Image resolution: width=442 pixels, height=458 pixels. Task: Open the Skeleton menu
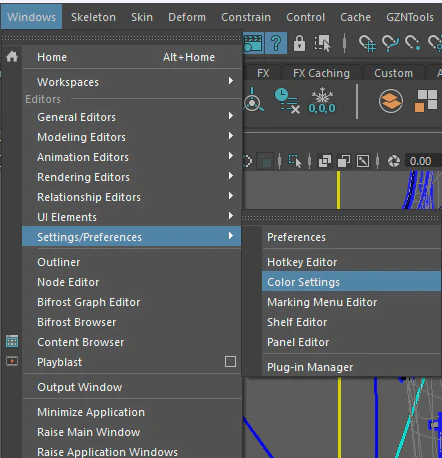pyautogui.click(x=93, y=17)
